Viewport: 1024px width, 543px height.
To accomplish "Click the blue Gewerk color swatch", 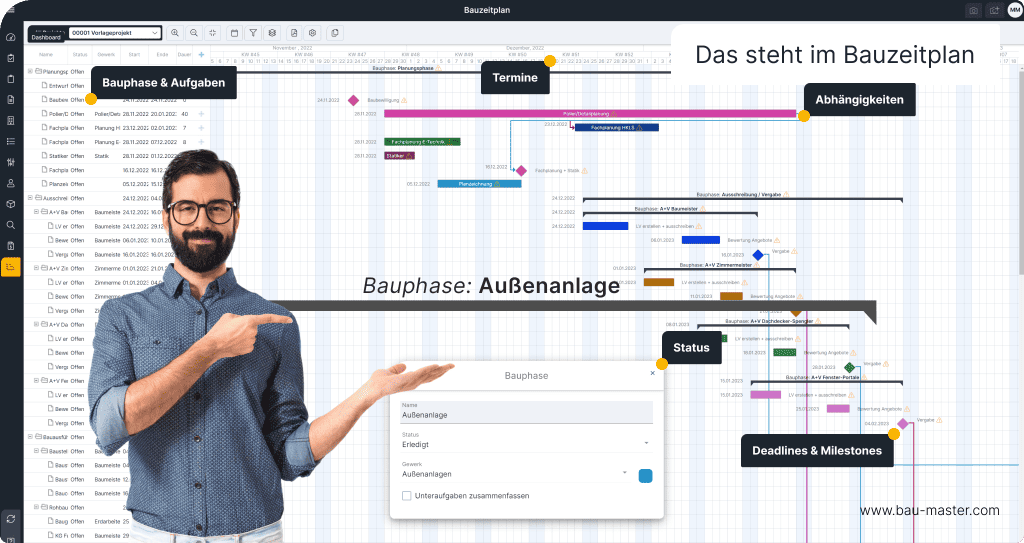I will click(645, 476).
